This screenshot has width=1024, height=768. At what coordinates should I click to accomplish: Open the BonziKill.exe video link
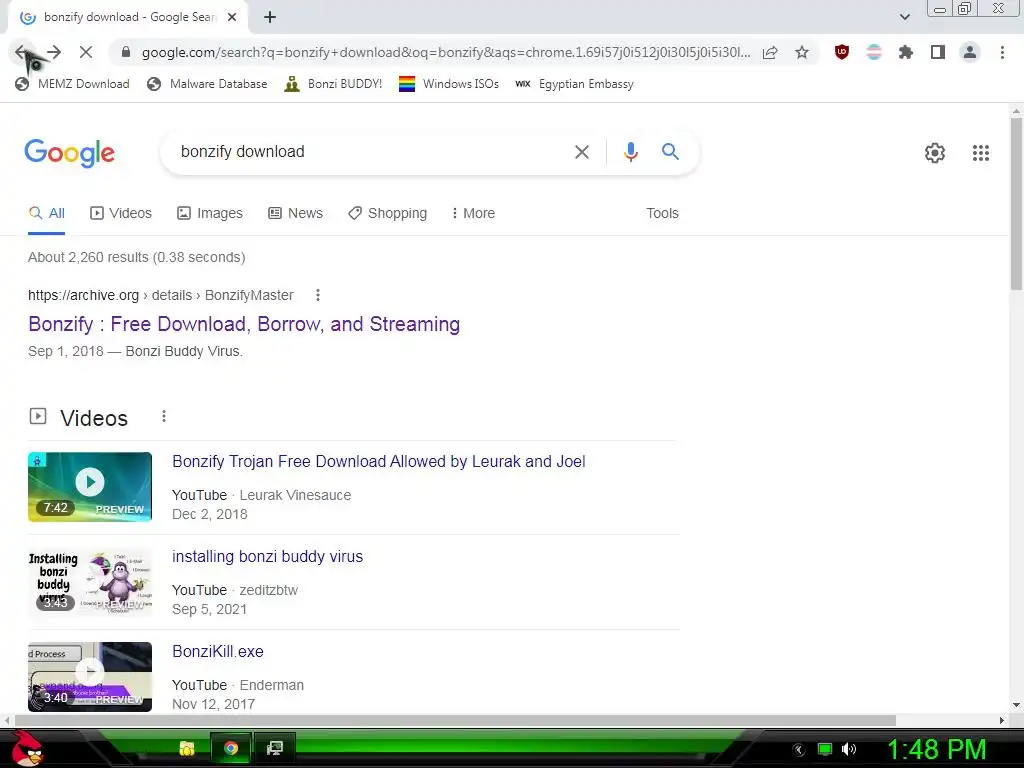click(x=217, y=652)
